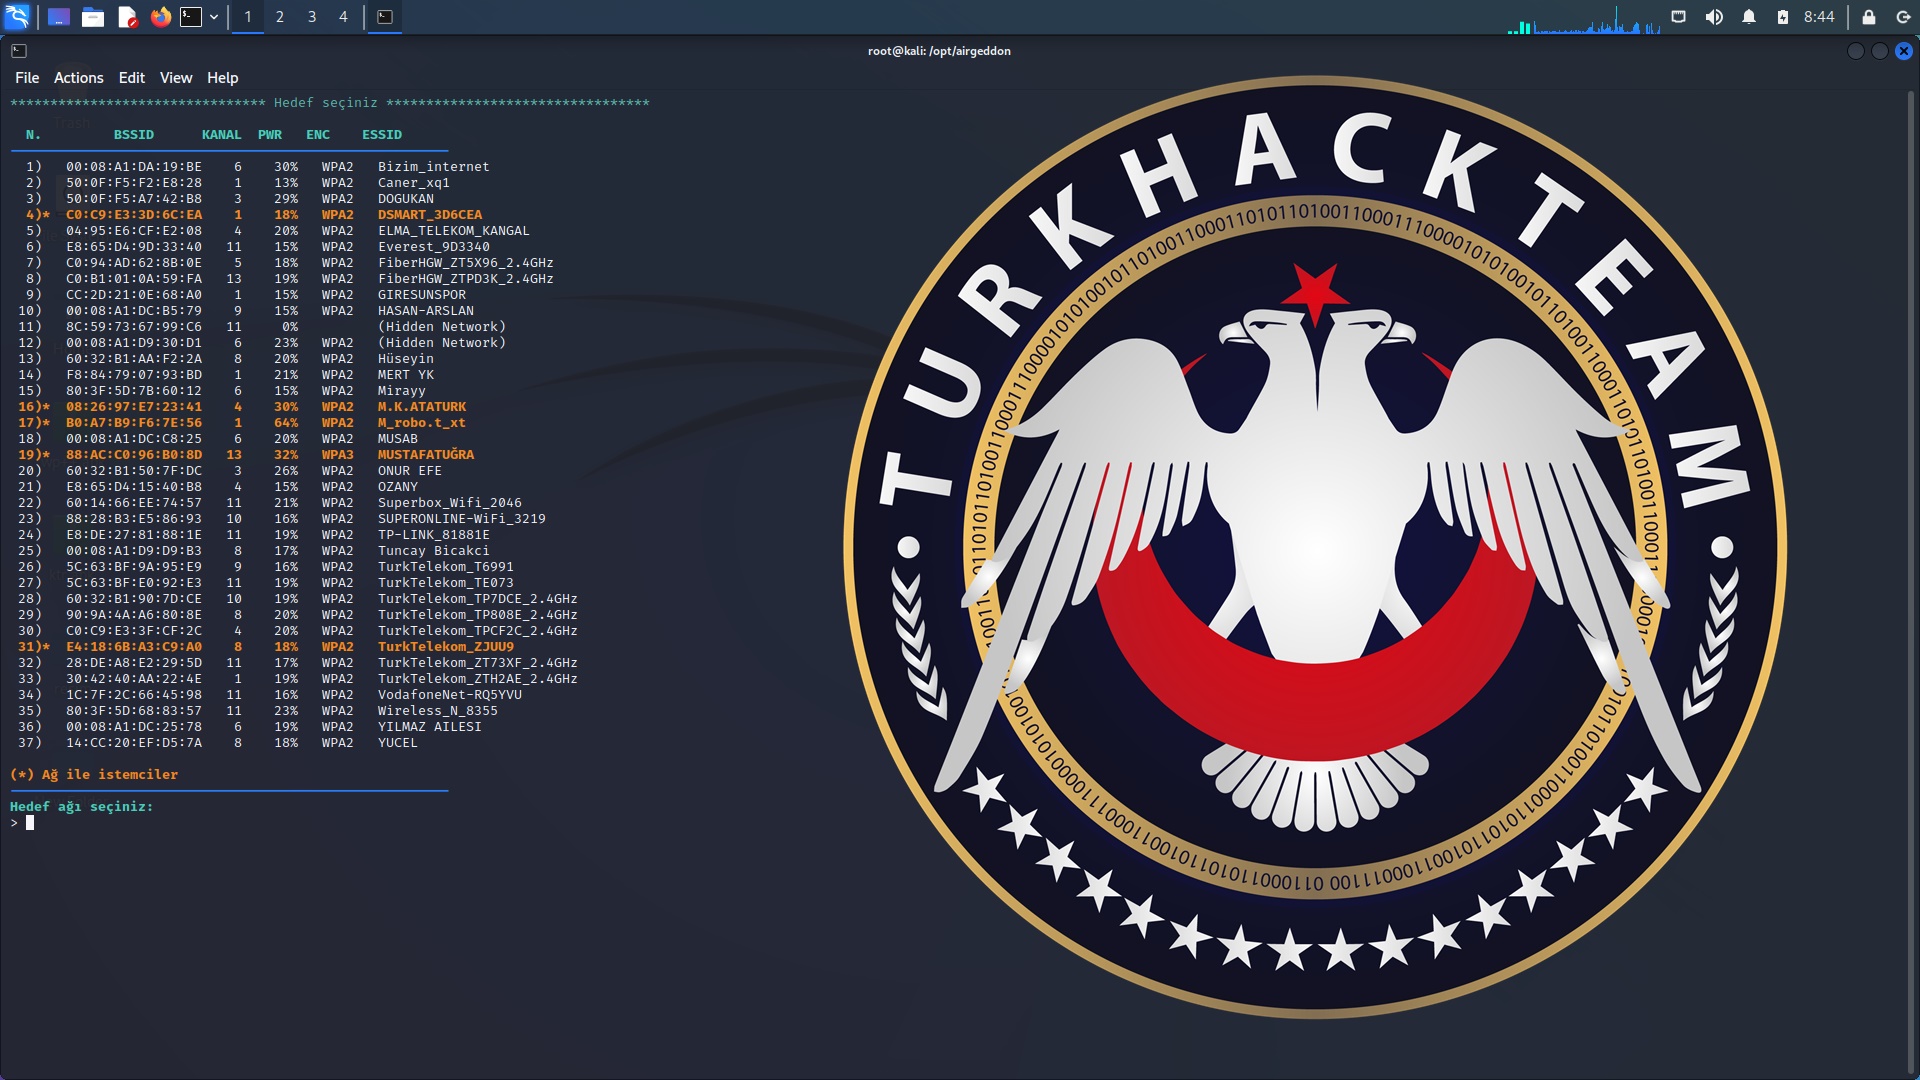Open the Edit menu

coord(132,78)
